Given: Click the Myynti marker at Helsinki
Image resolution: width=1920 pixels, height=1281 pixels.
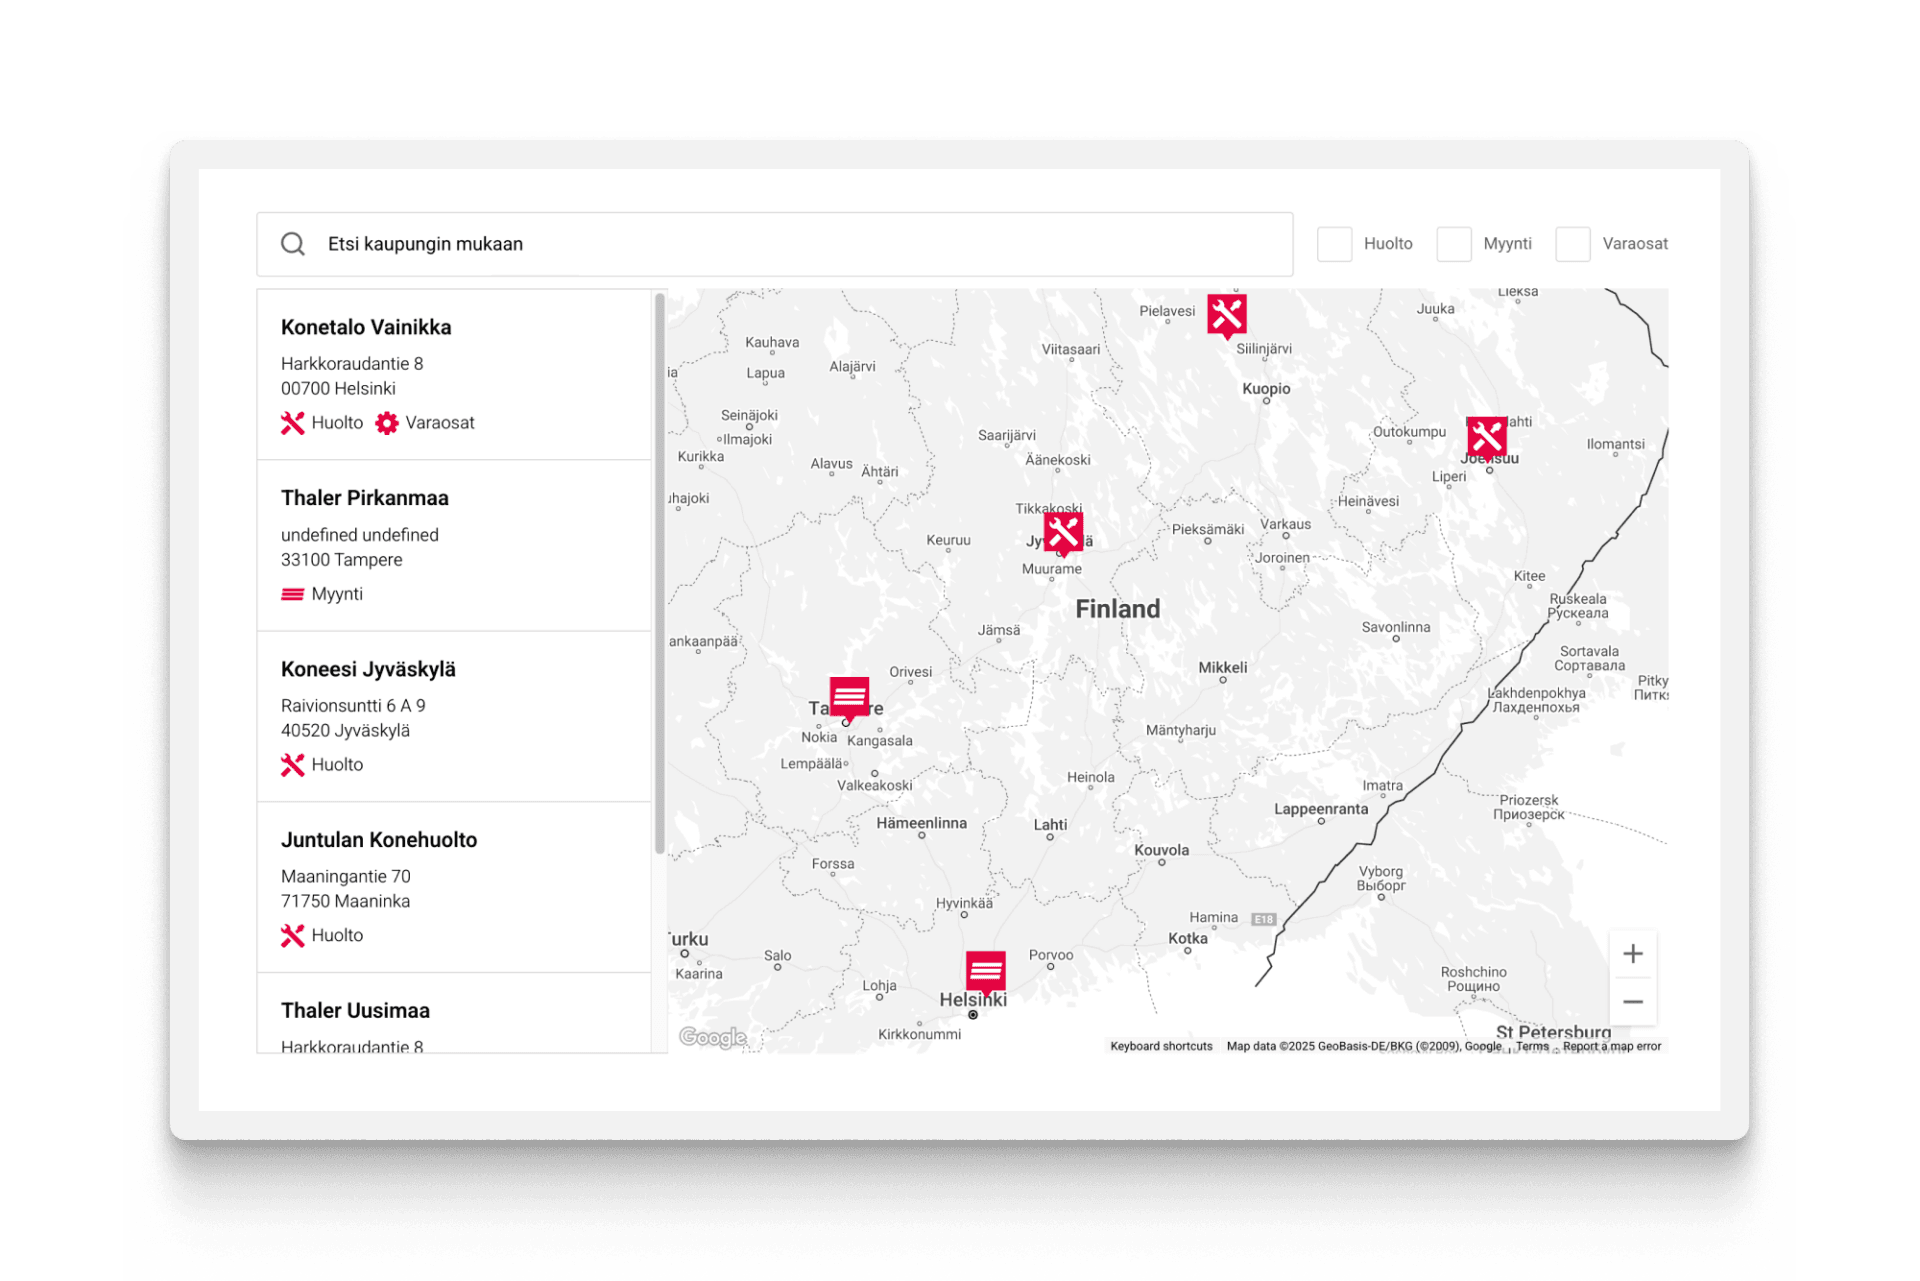Looking at the screenshot, I should coord(985,970).
